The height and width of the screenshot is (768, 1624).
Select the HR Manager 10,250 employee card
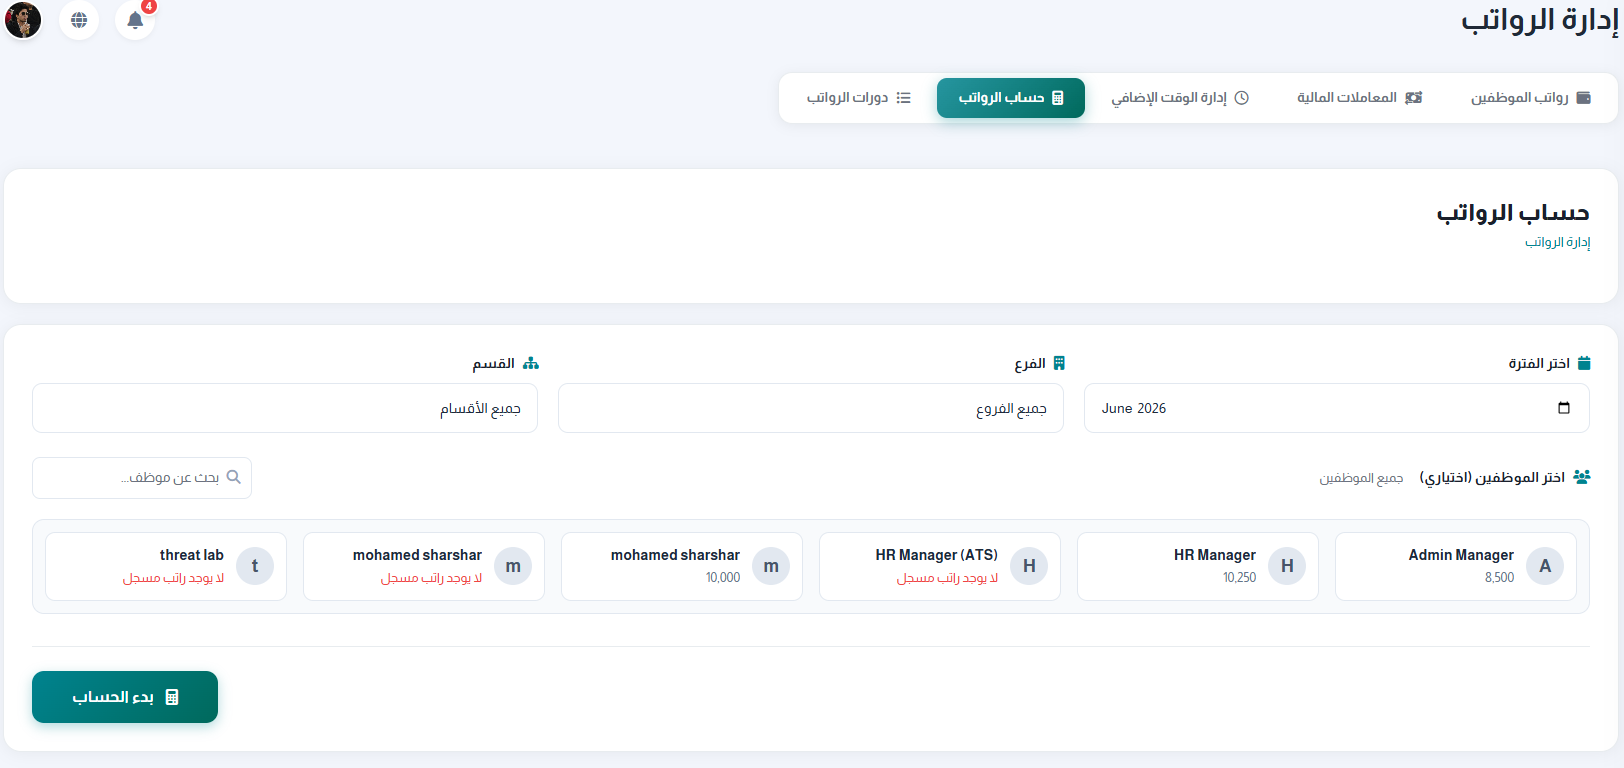pos(1198,566)
